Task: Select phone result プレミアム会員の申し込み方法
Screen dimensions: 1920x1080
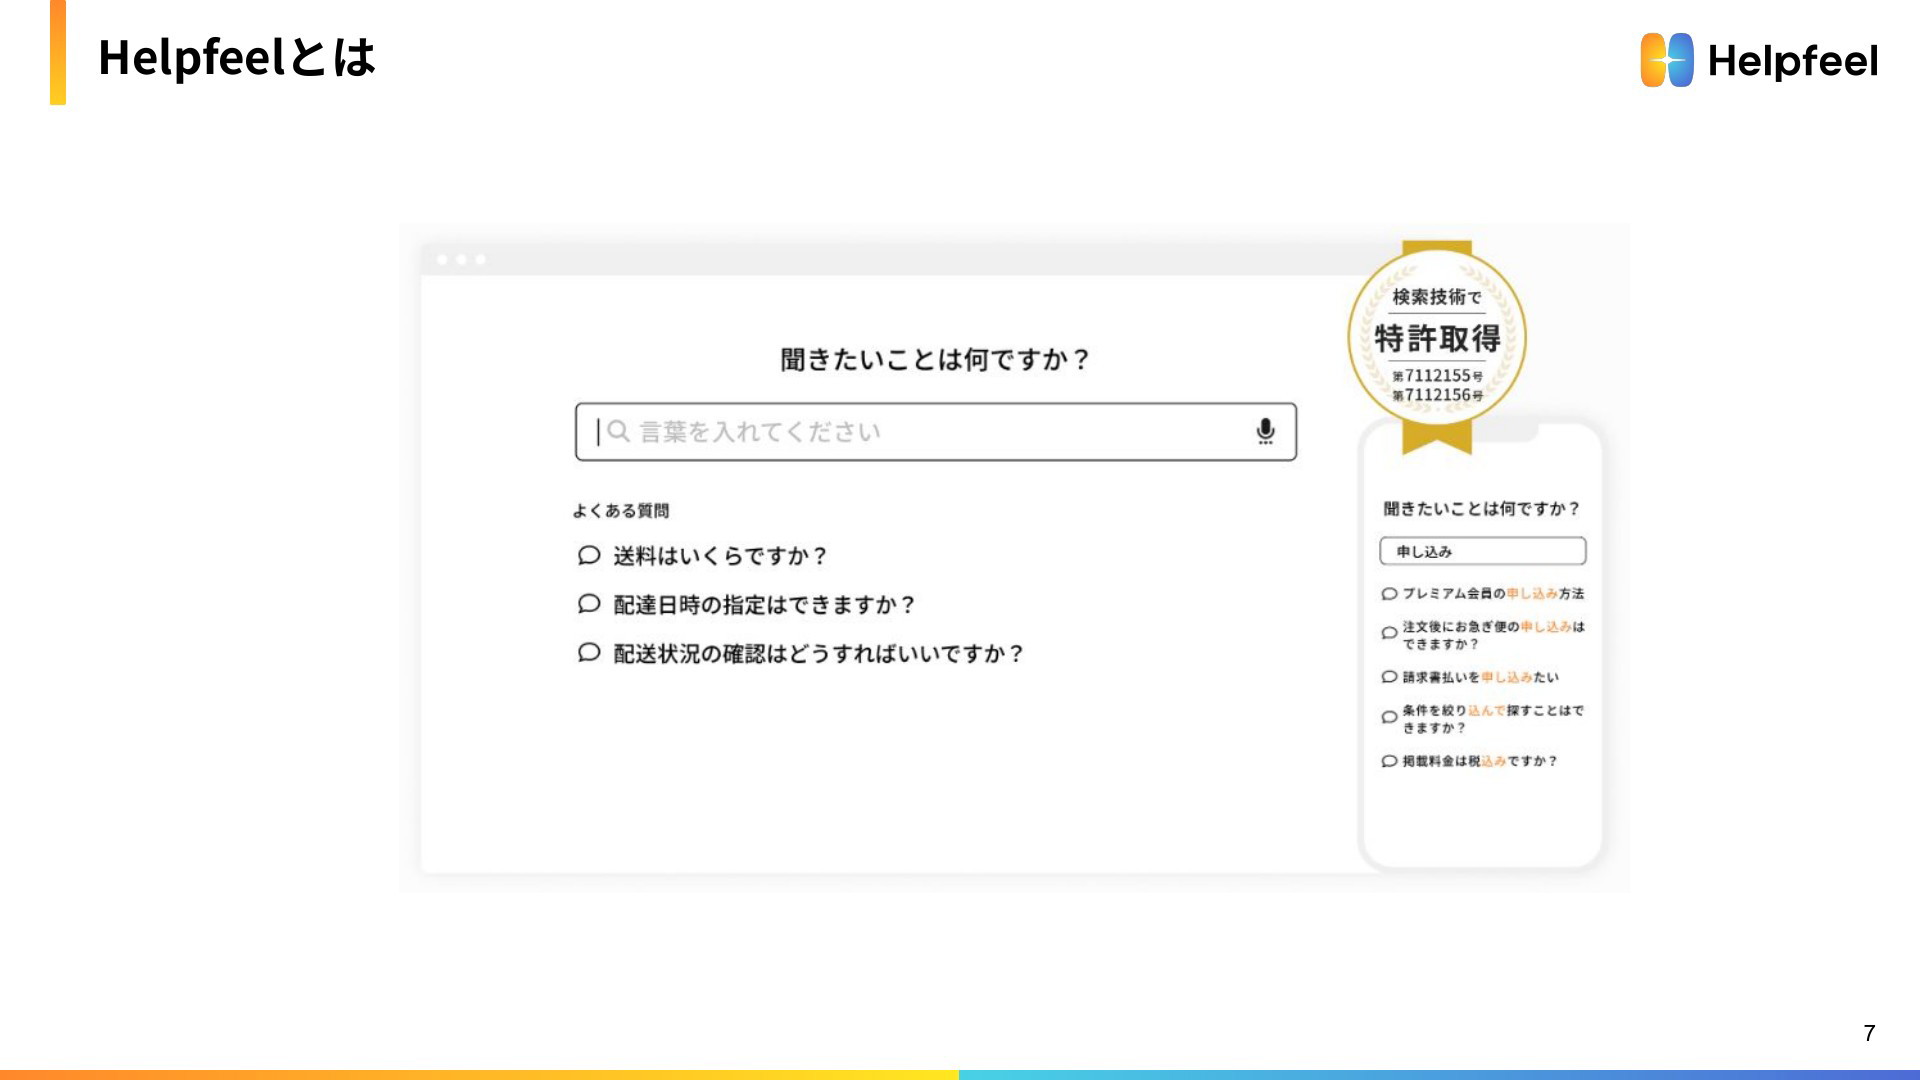Action: (x=1492, y=594)
